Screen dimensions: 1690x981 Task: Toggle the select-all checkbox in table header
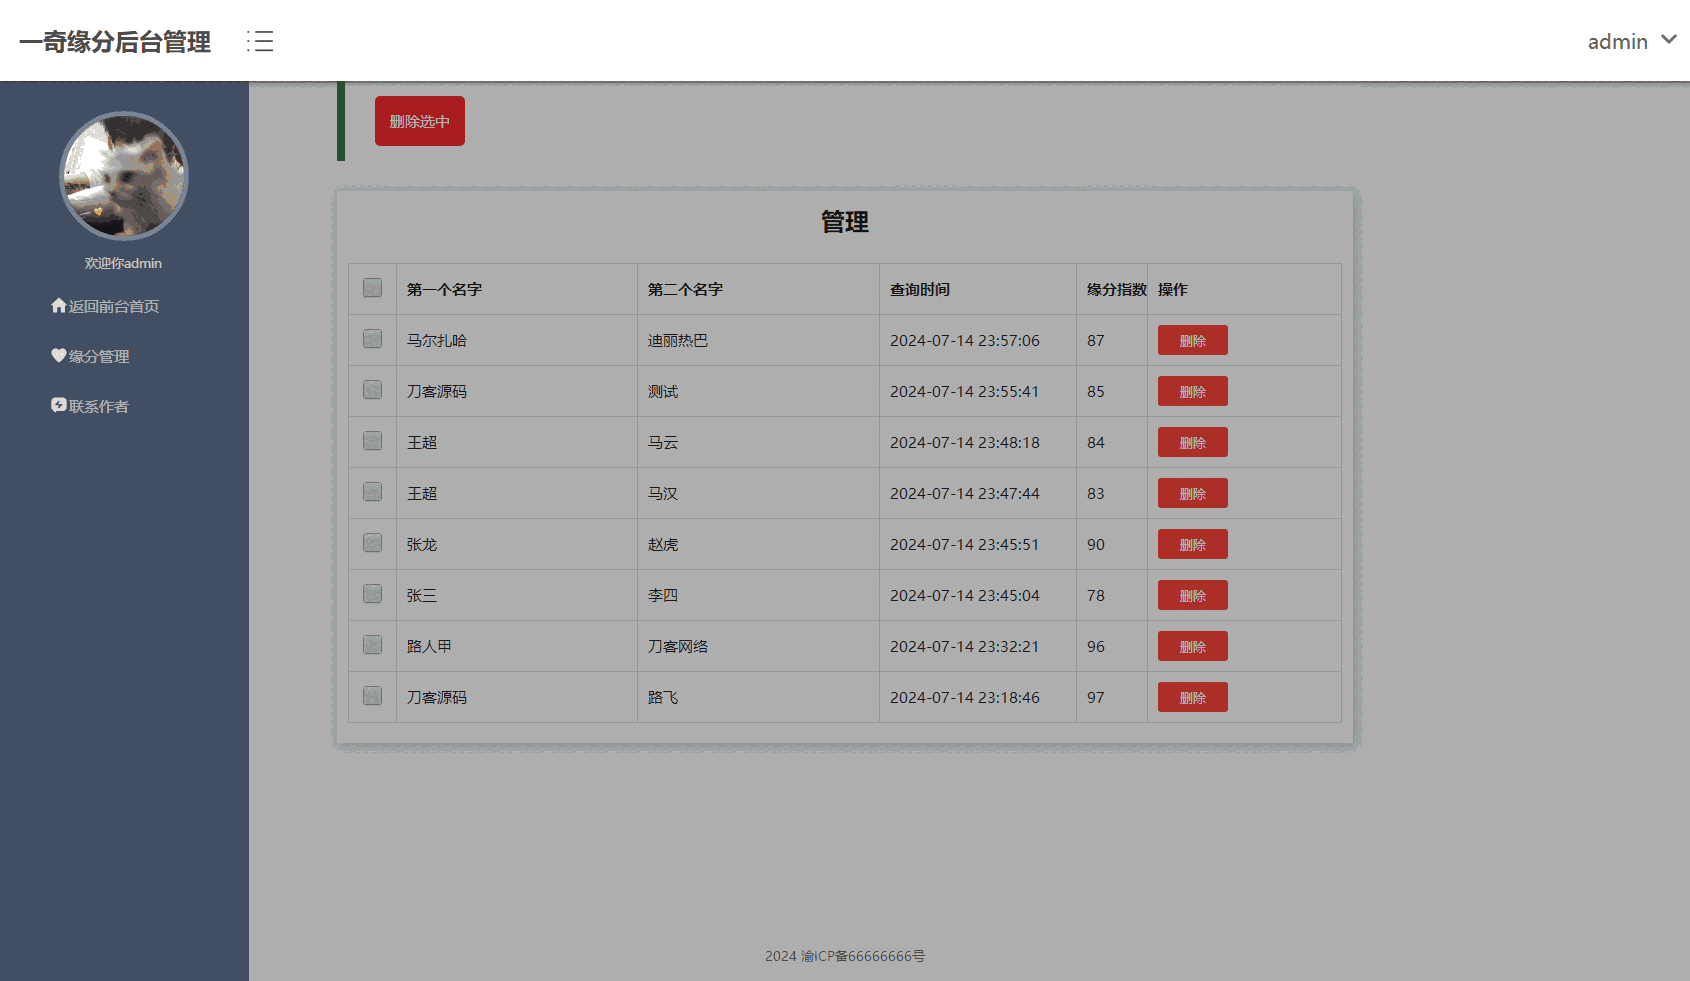[x=372, y=288]
